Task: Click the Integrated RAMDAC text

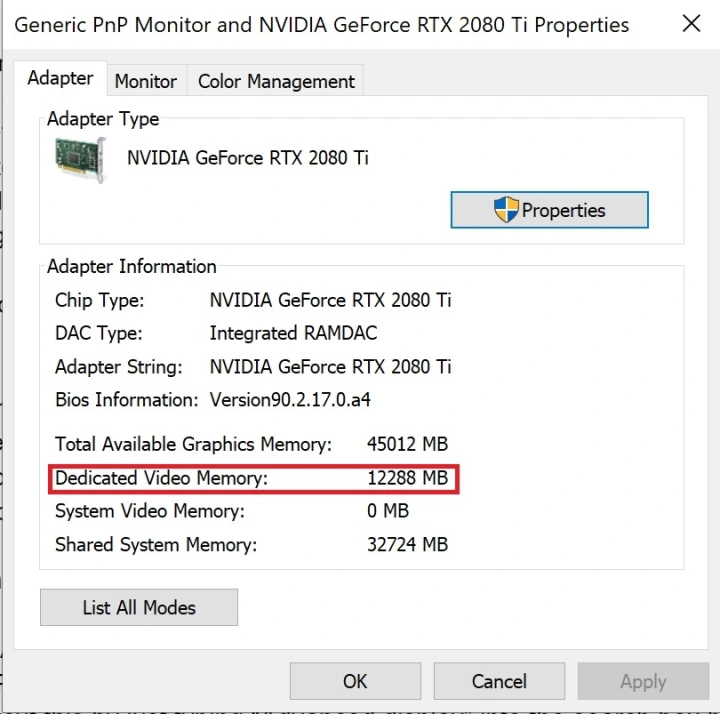Action: pyautogui.click(x=293, y=333)
